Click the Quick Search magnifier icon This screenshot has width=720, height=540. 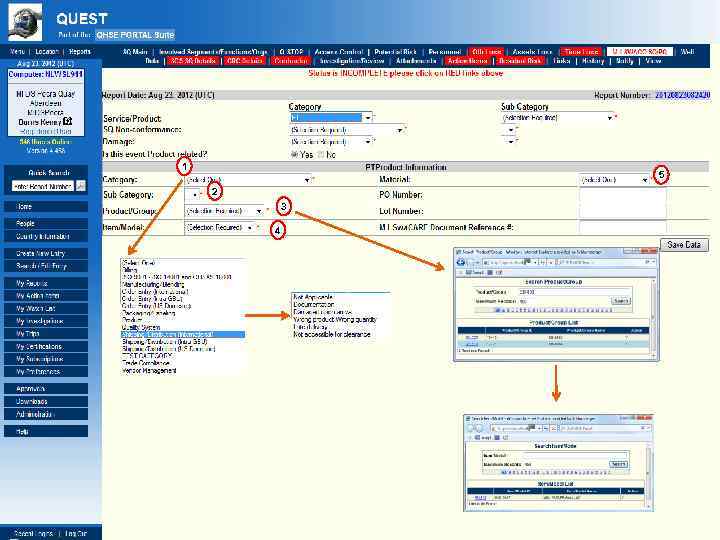click(80, 186)
